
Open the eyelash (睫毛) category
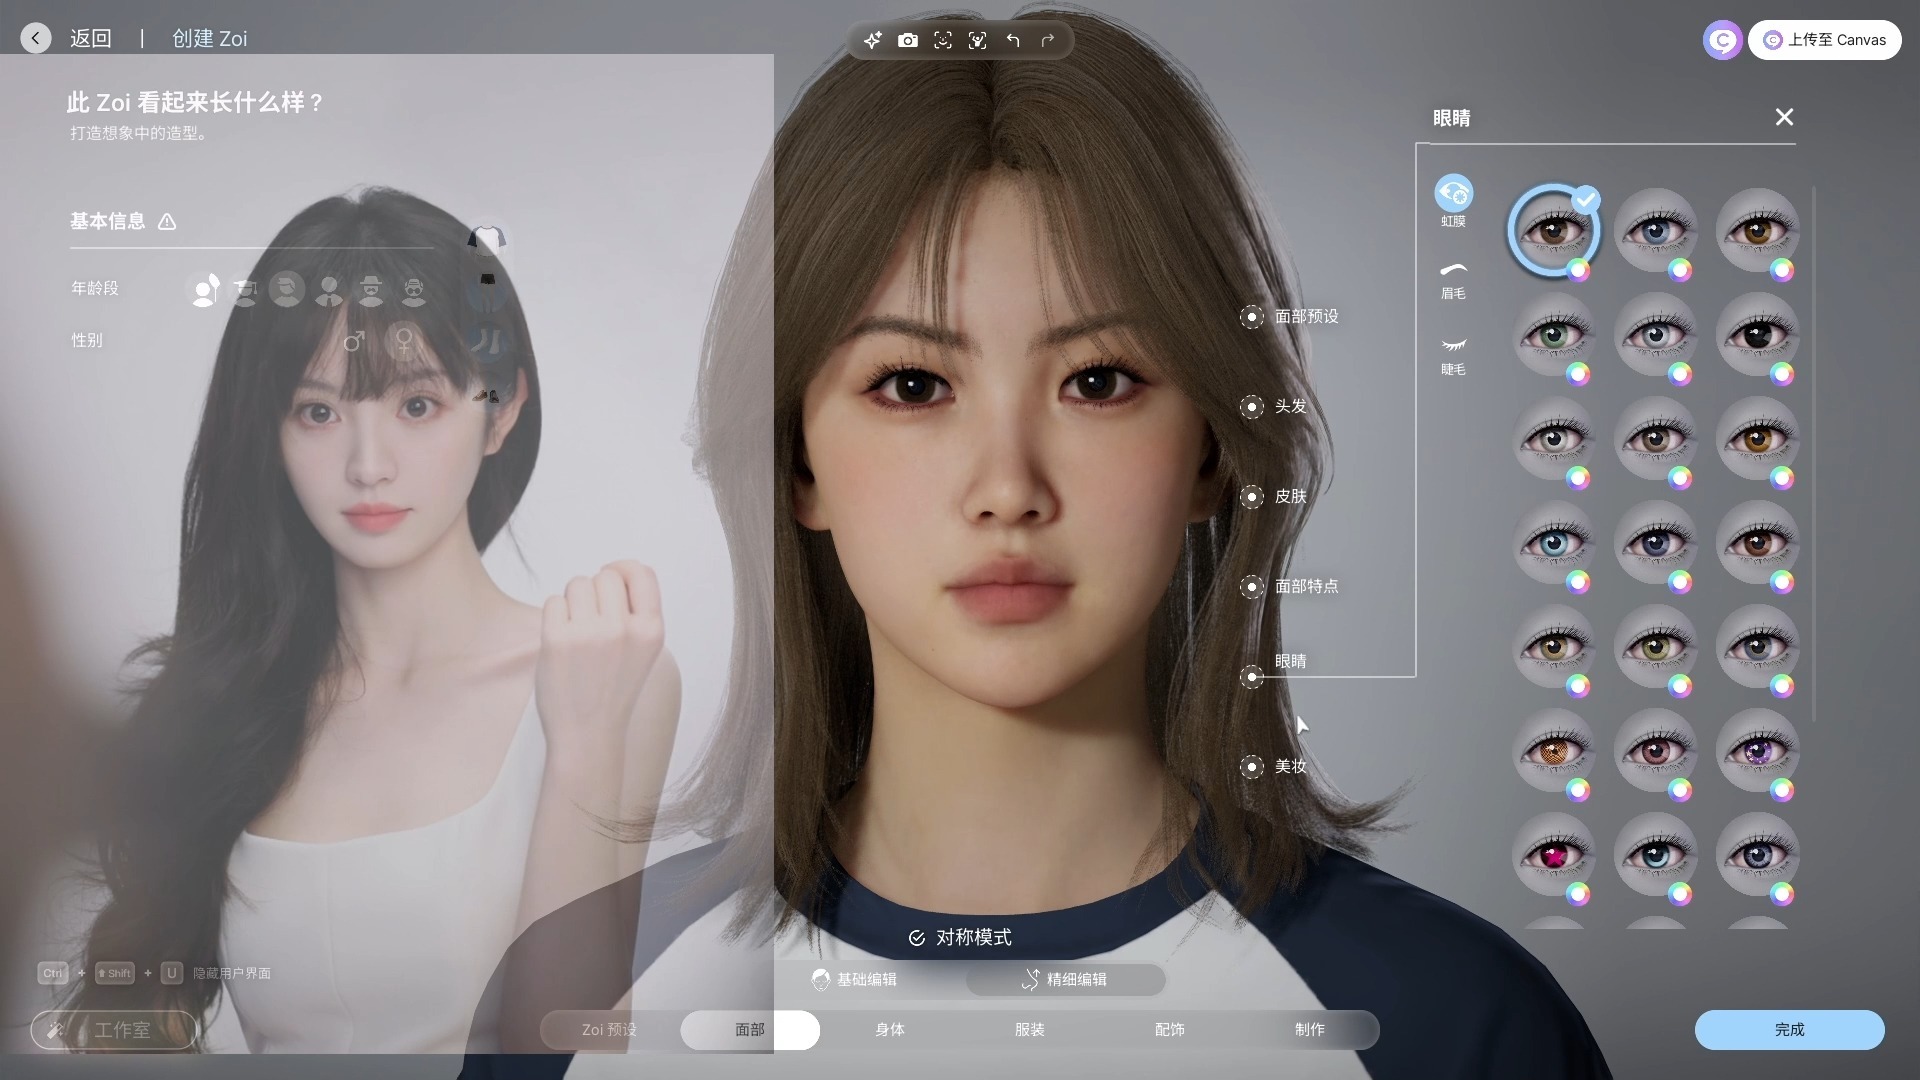pyautogui.click(x=1453, y=354)
